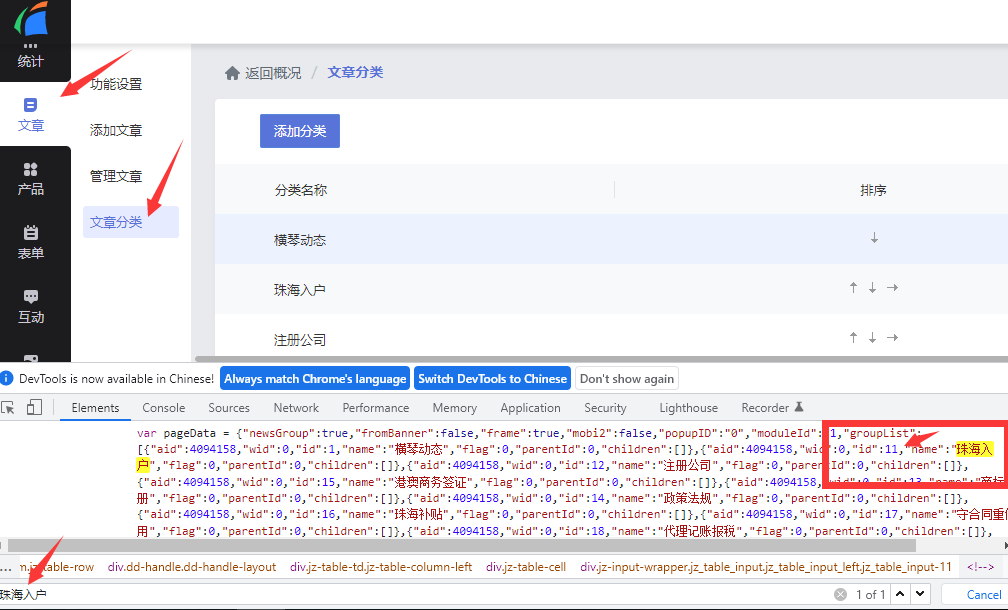Open the Network tab in DevTools
The width and height of the screenshot is (1008, 610).
296,408
